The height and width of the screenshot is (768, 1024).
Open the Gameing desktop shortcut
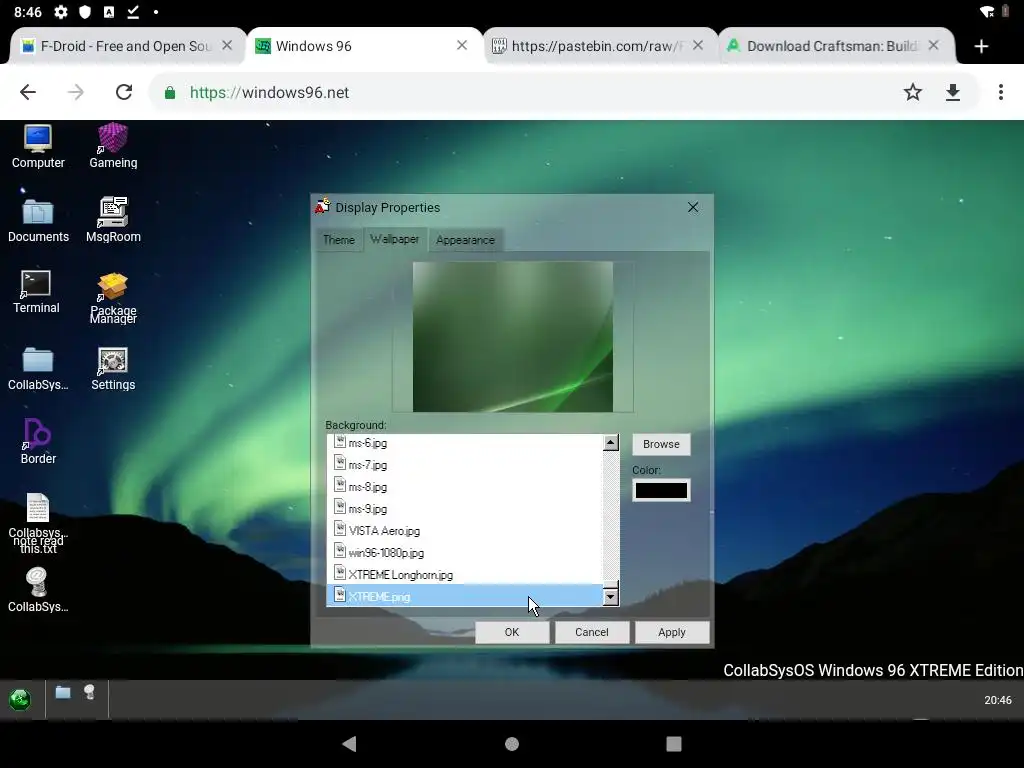113,146
